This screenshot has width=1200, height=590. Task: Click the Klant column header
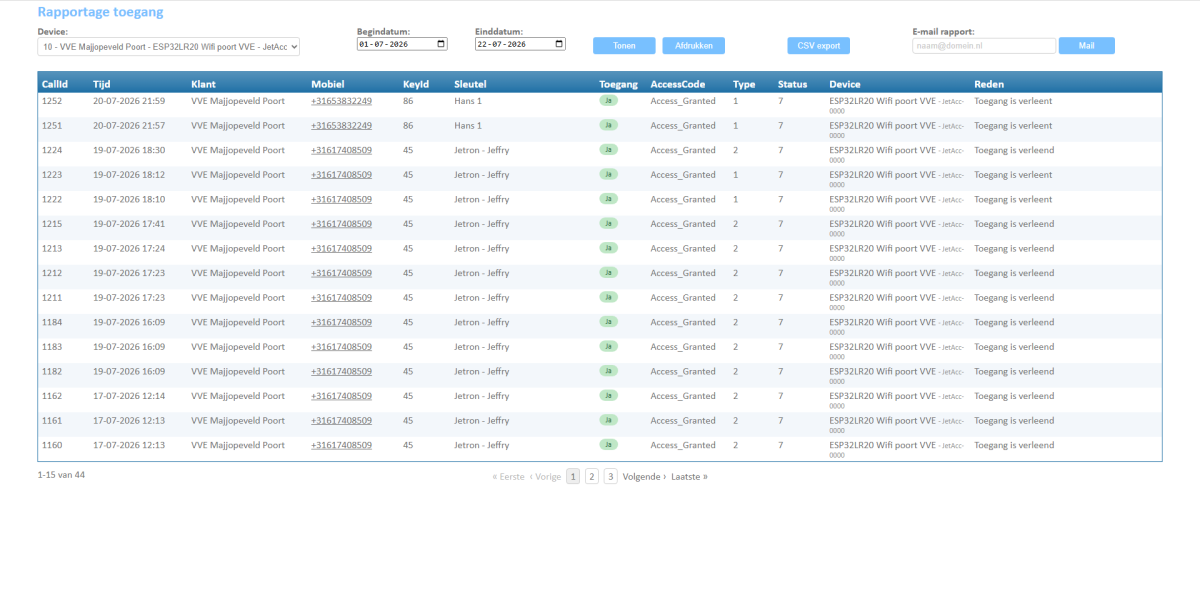[203, 84]
